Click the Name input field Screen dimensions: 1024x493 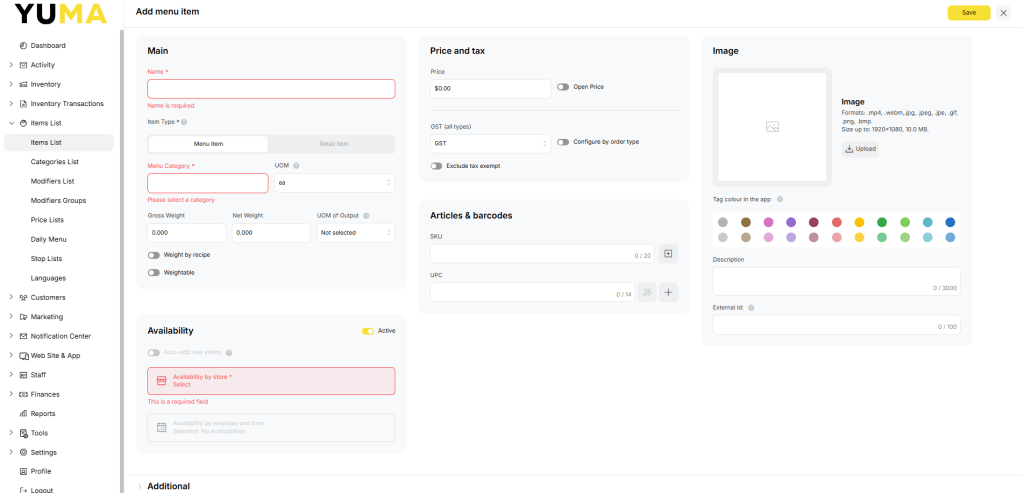(271, 89)
